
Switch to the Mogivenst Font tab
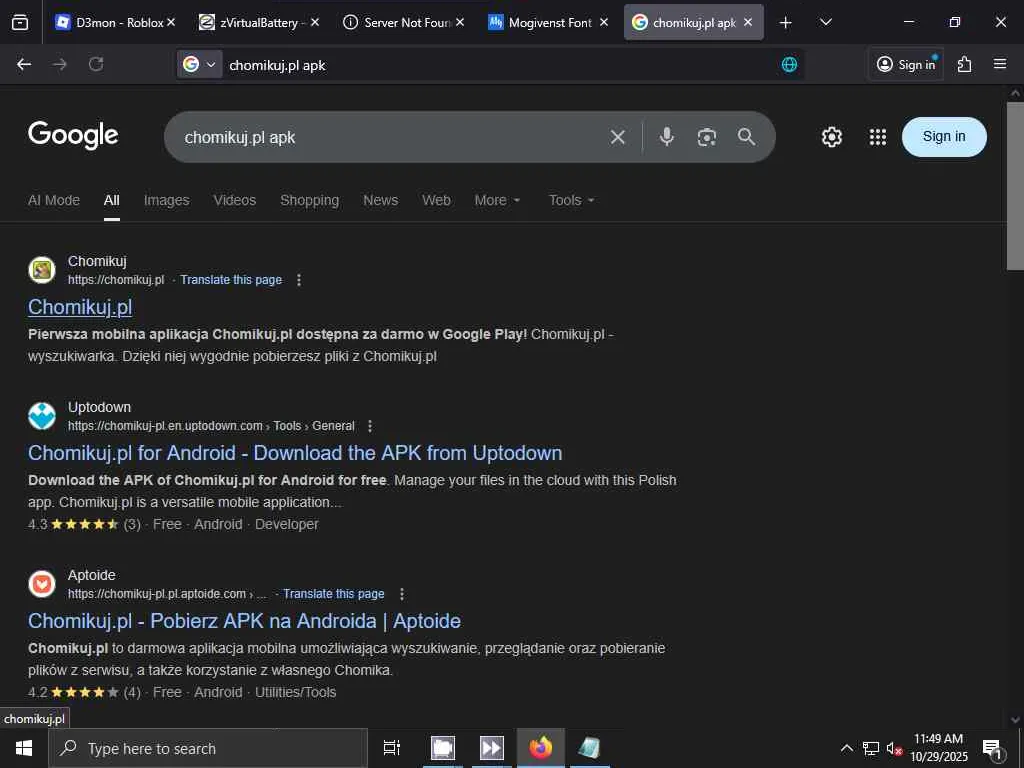(x=547, y=22)
